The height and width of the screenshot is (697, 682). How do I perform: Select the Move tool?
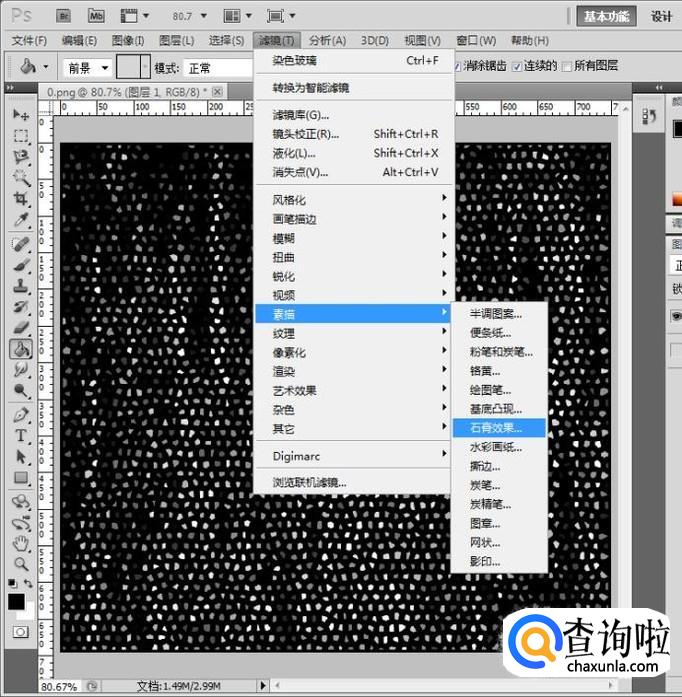(20, 114)
